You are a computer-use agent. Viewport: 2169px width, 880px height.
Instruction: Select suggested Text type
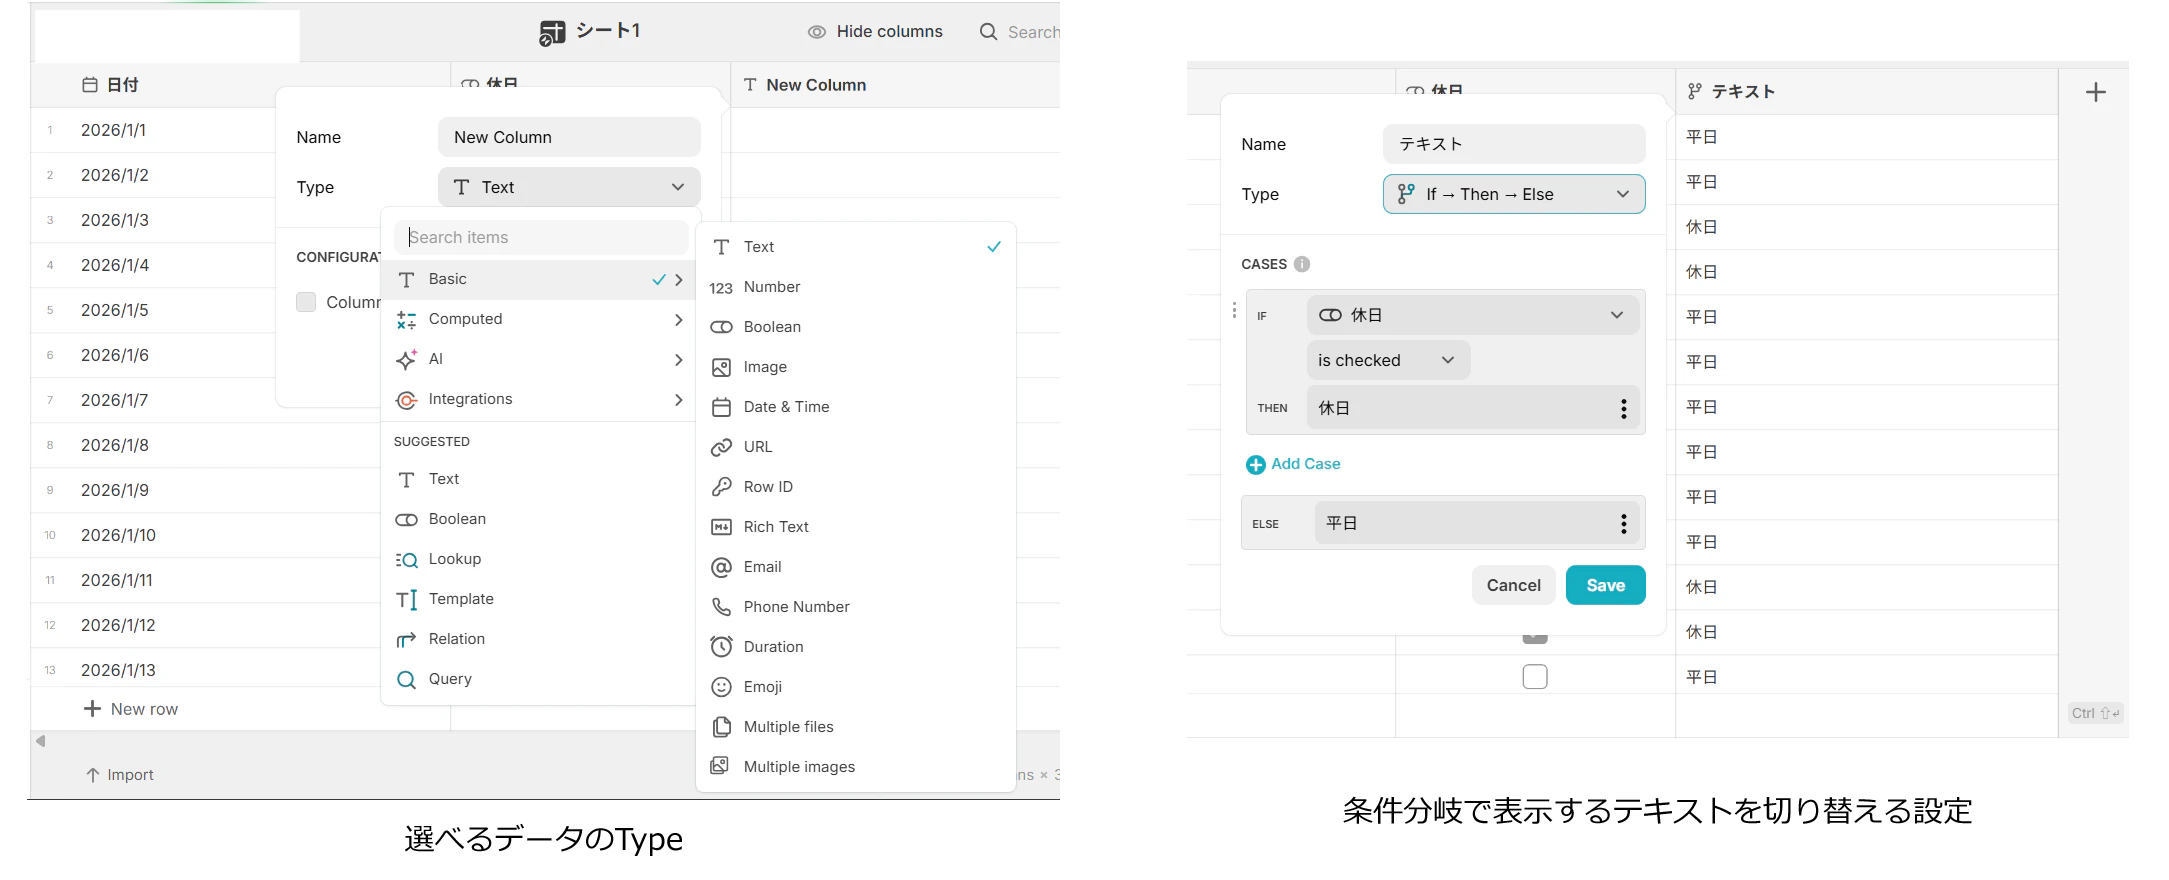540,479
